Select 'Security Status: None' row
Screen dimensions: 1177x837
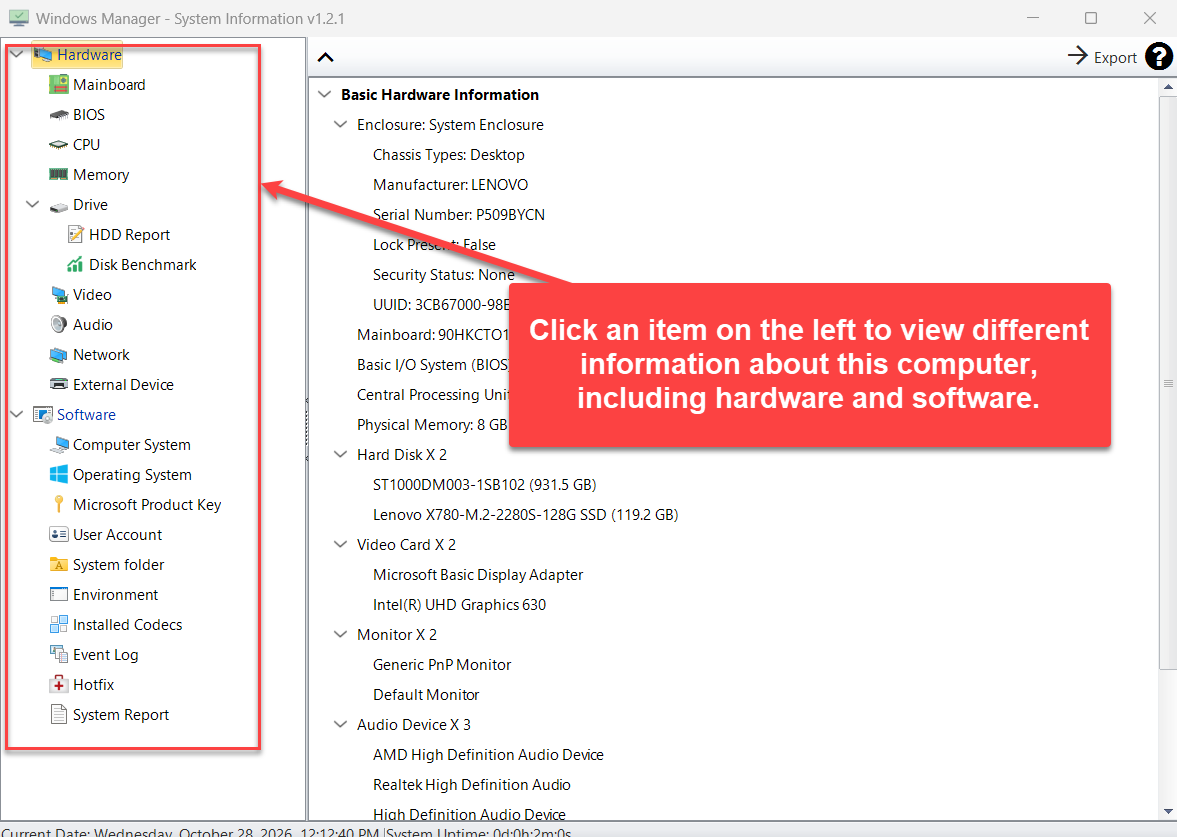click(x=444, y=275)
